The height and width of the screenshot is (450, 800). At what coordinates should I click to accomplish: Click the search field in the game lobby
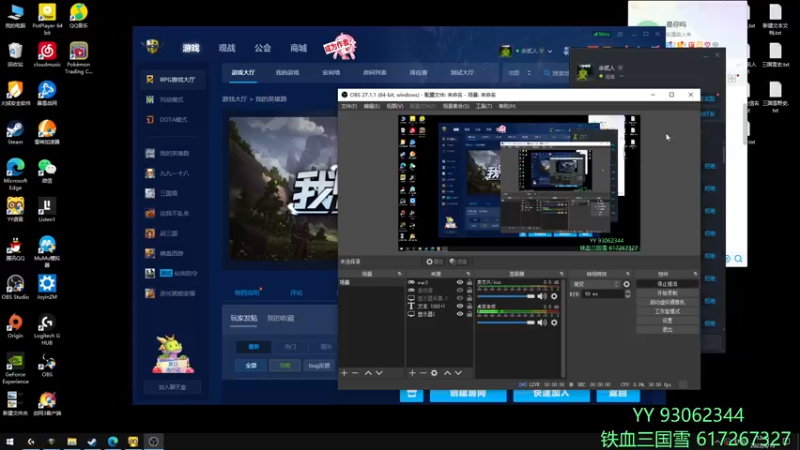point(556,73)
